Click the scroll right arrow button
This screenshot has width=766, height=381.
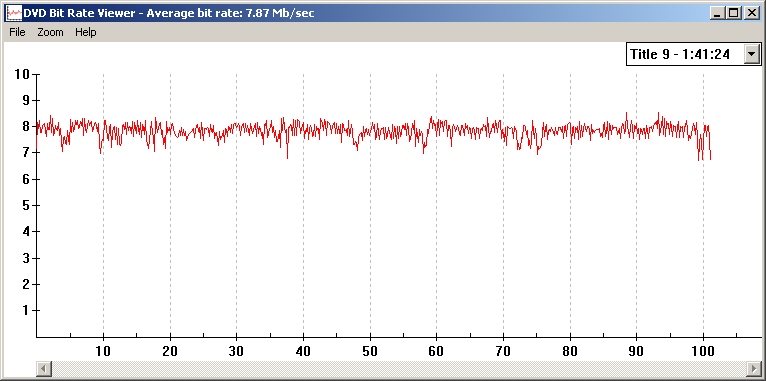754,368
